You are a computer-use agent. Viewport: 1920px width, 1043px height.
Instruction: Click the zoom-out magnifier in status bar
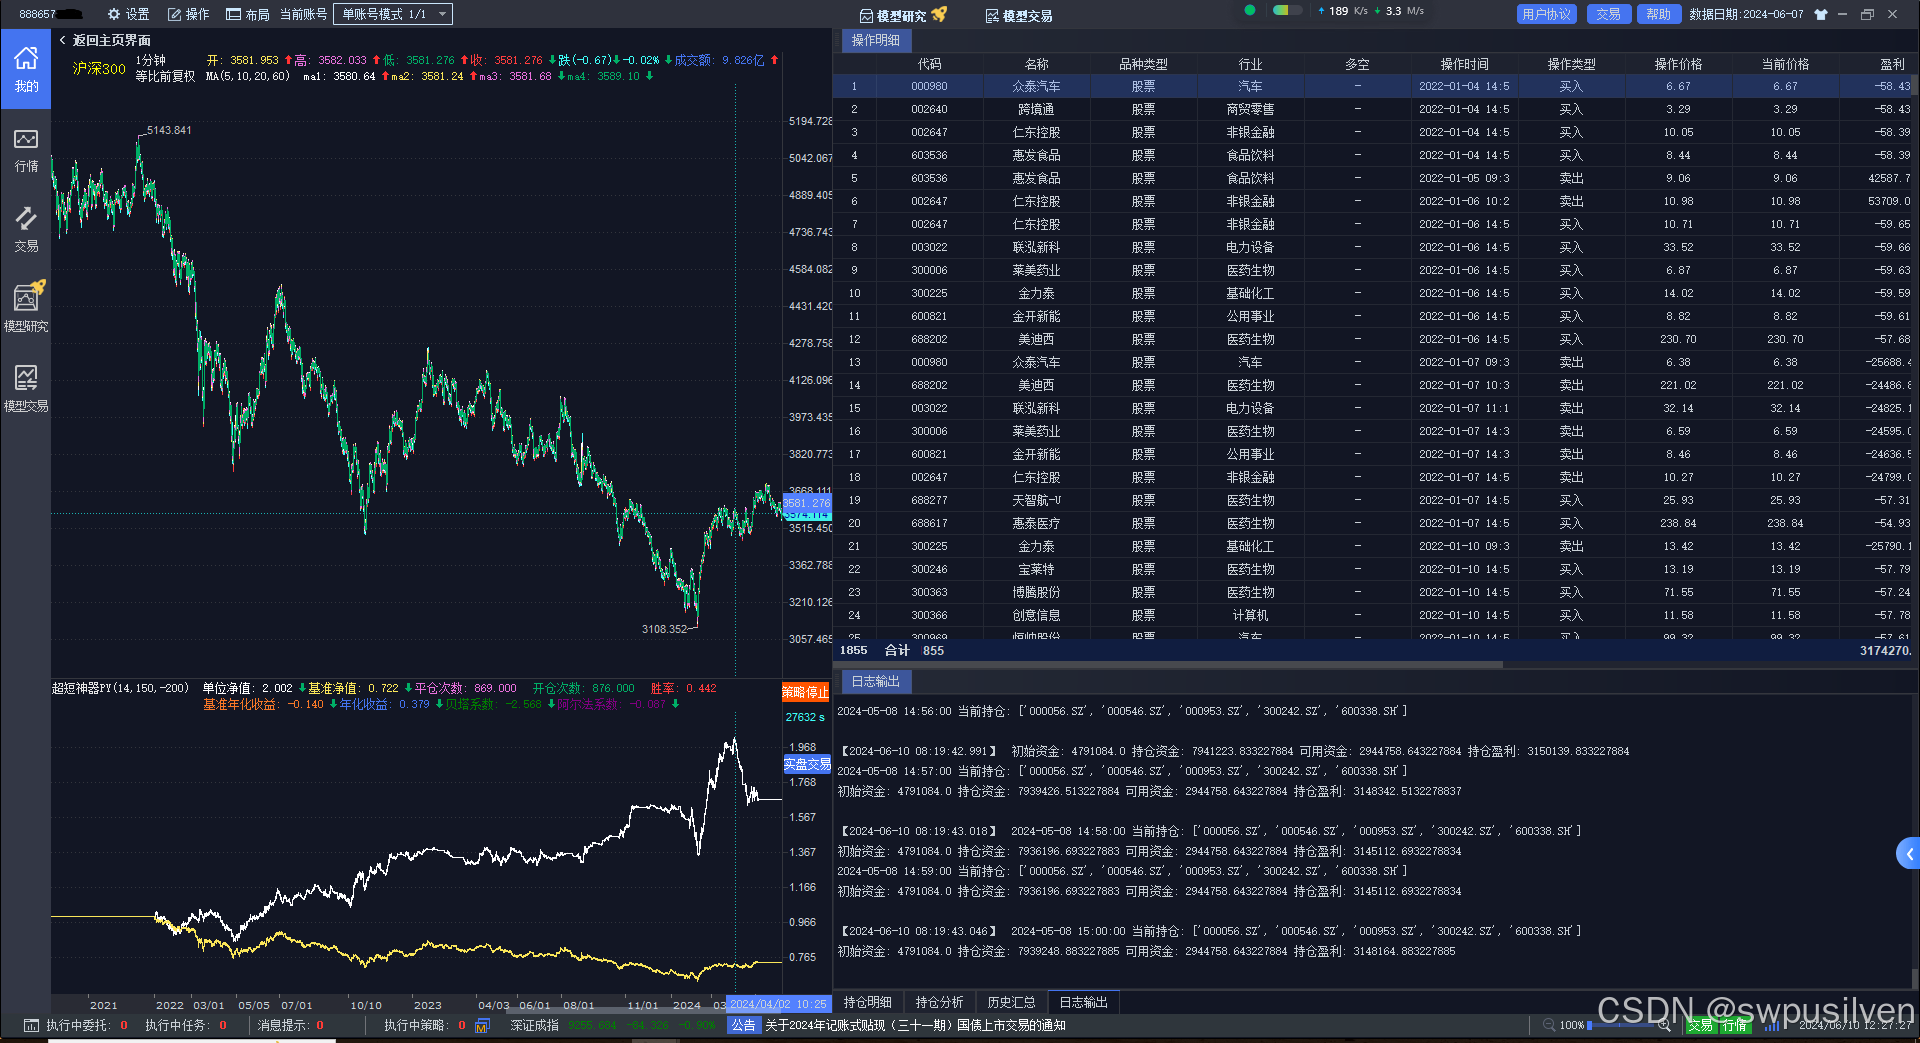[x=1549, y=1025]
